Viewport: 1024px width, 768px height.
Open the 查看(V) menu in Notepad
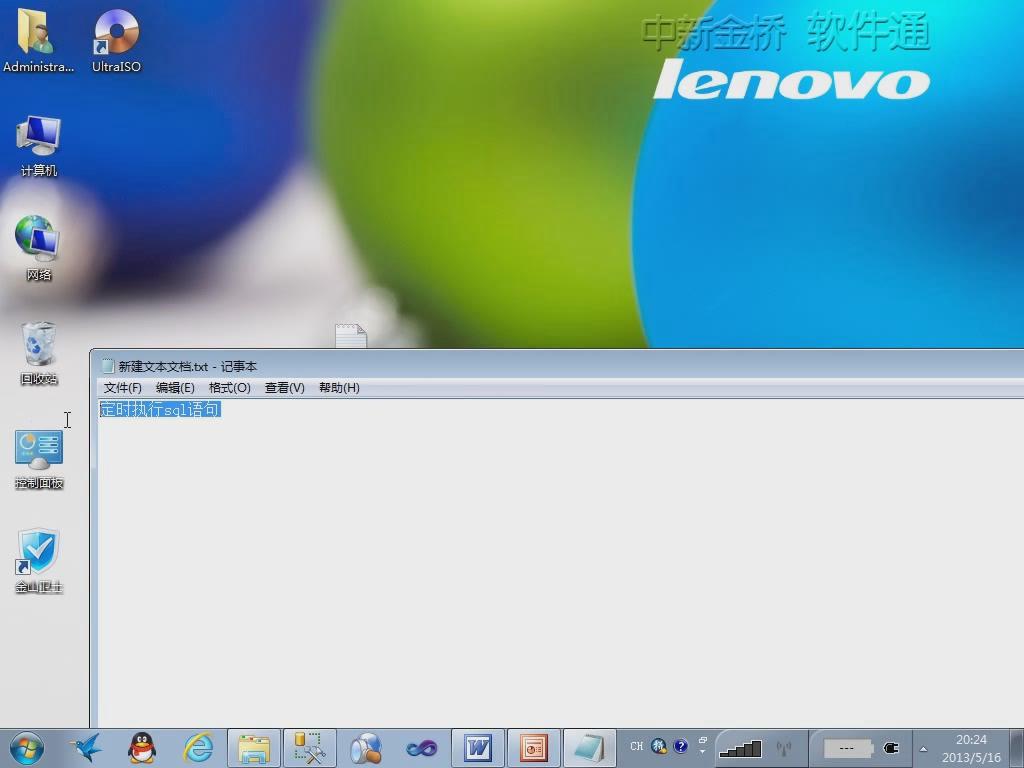pos(284,388)
